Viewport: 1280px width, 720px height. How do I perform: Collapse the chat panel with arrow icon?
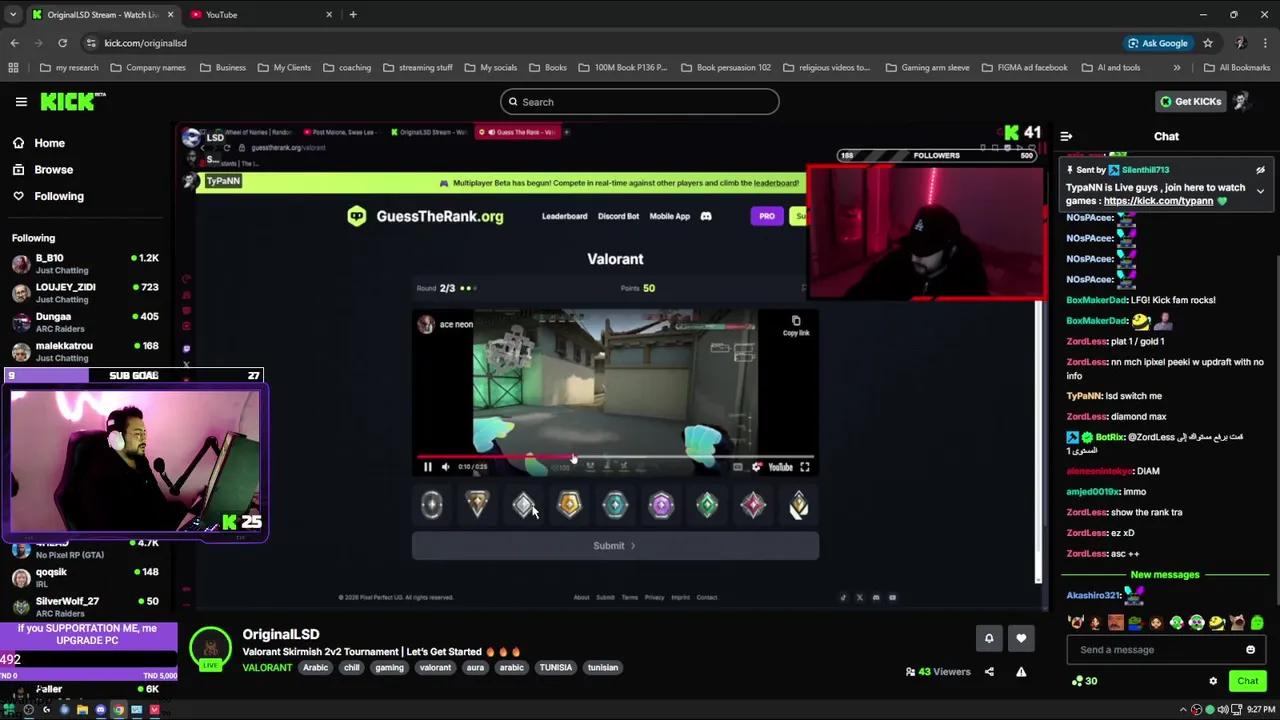1066,136
